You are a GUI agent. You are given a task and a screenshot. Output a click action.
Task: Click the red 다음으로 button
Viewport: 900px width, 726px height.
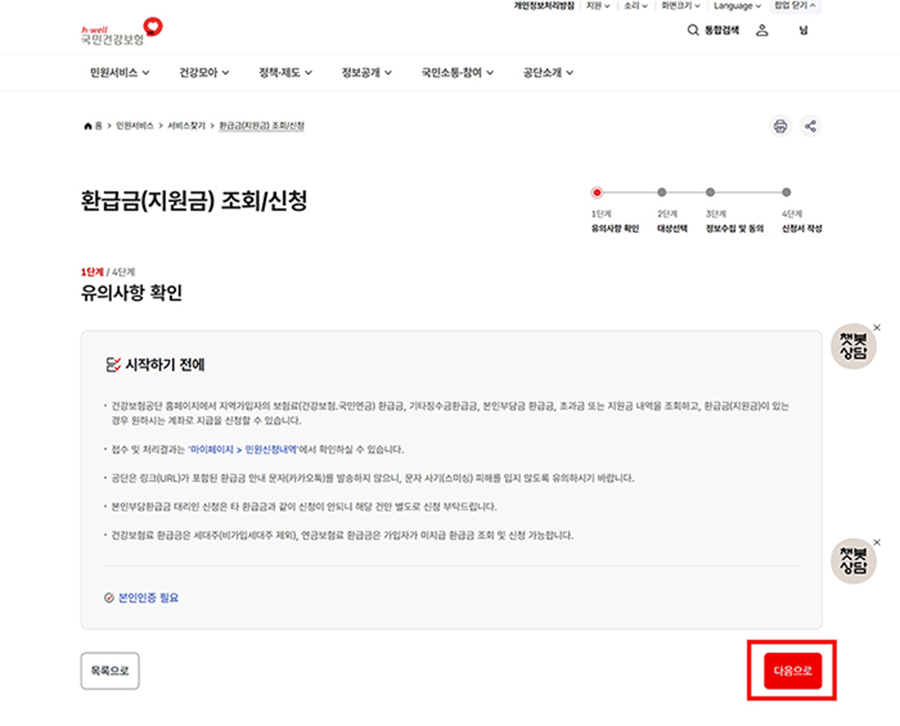click(793, 670)
